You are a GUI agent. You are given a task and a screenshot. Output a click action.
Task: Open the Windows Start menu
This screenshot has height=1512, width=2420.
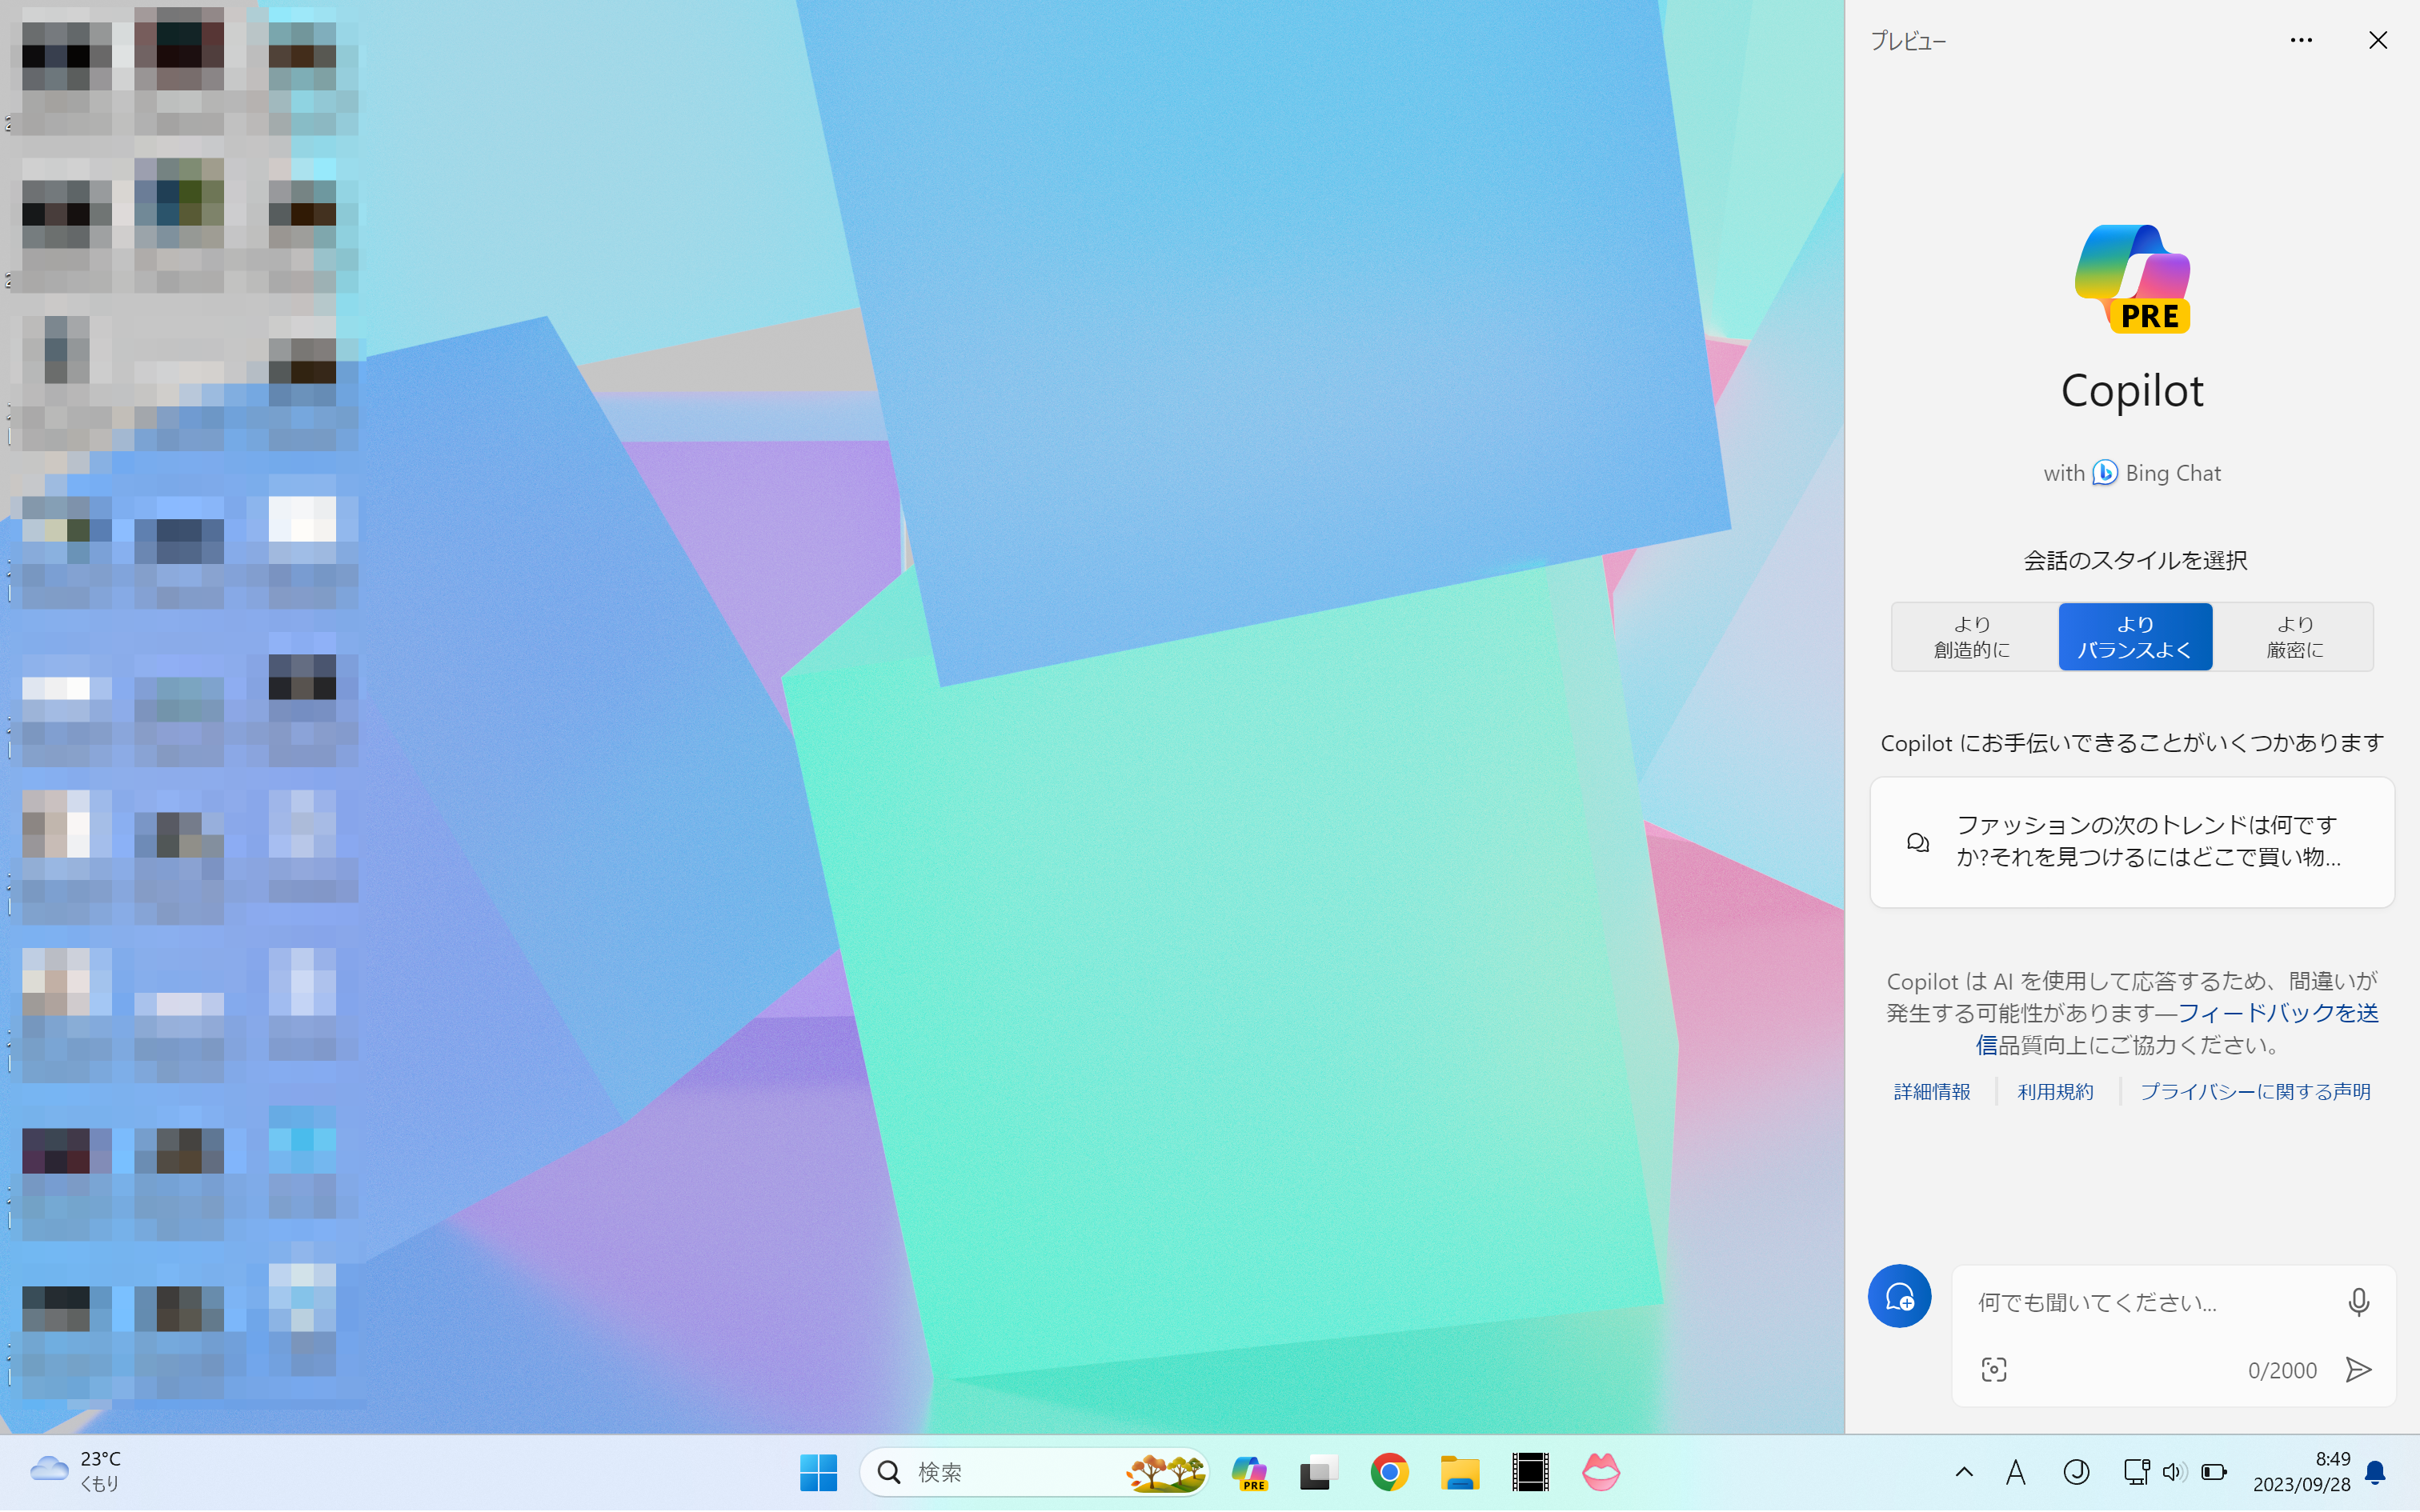coord(818,1472)
